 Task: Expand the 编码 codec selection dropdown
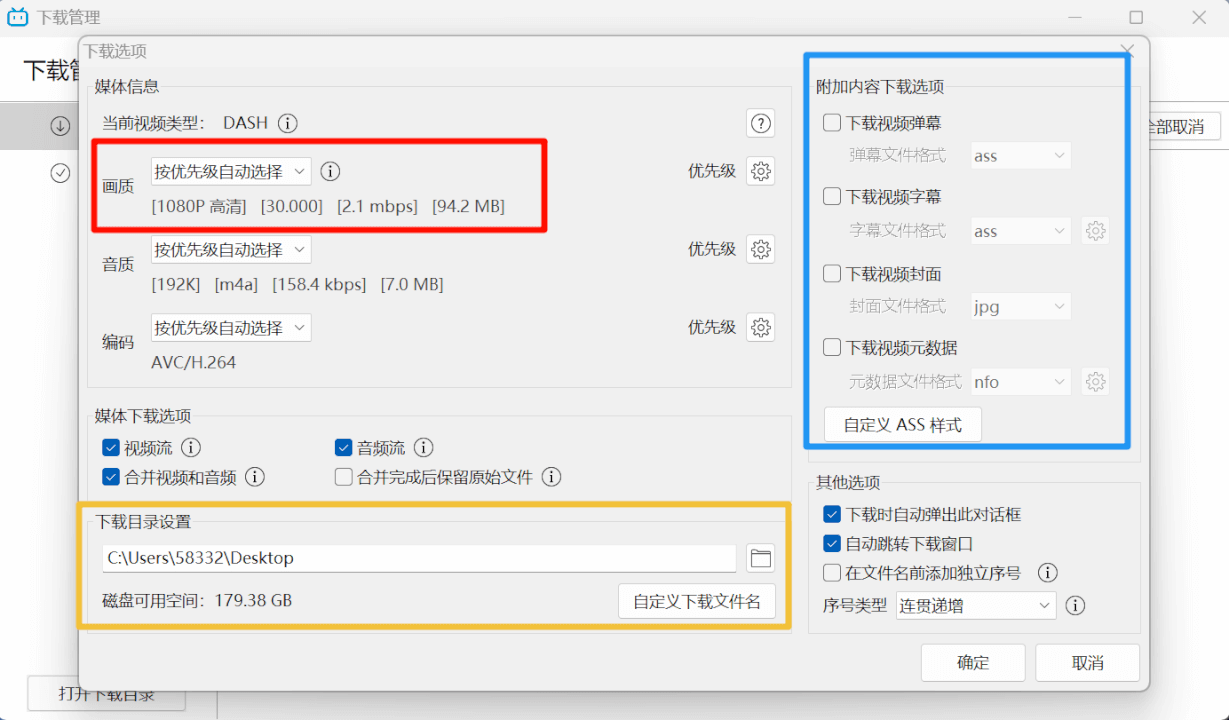point(231,327)
